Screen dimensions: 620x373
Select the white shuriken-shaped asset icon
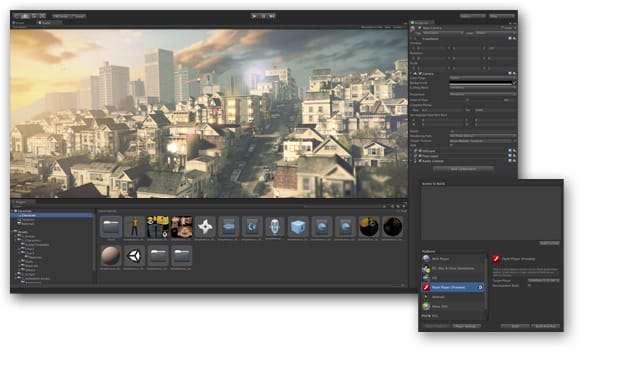pos(205,227)
